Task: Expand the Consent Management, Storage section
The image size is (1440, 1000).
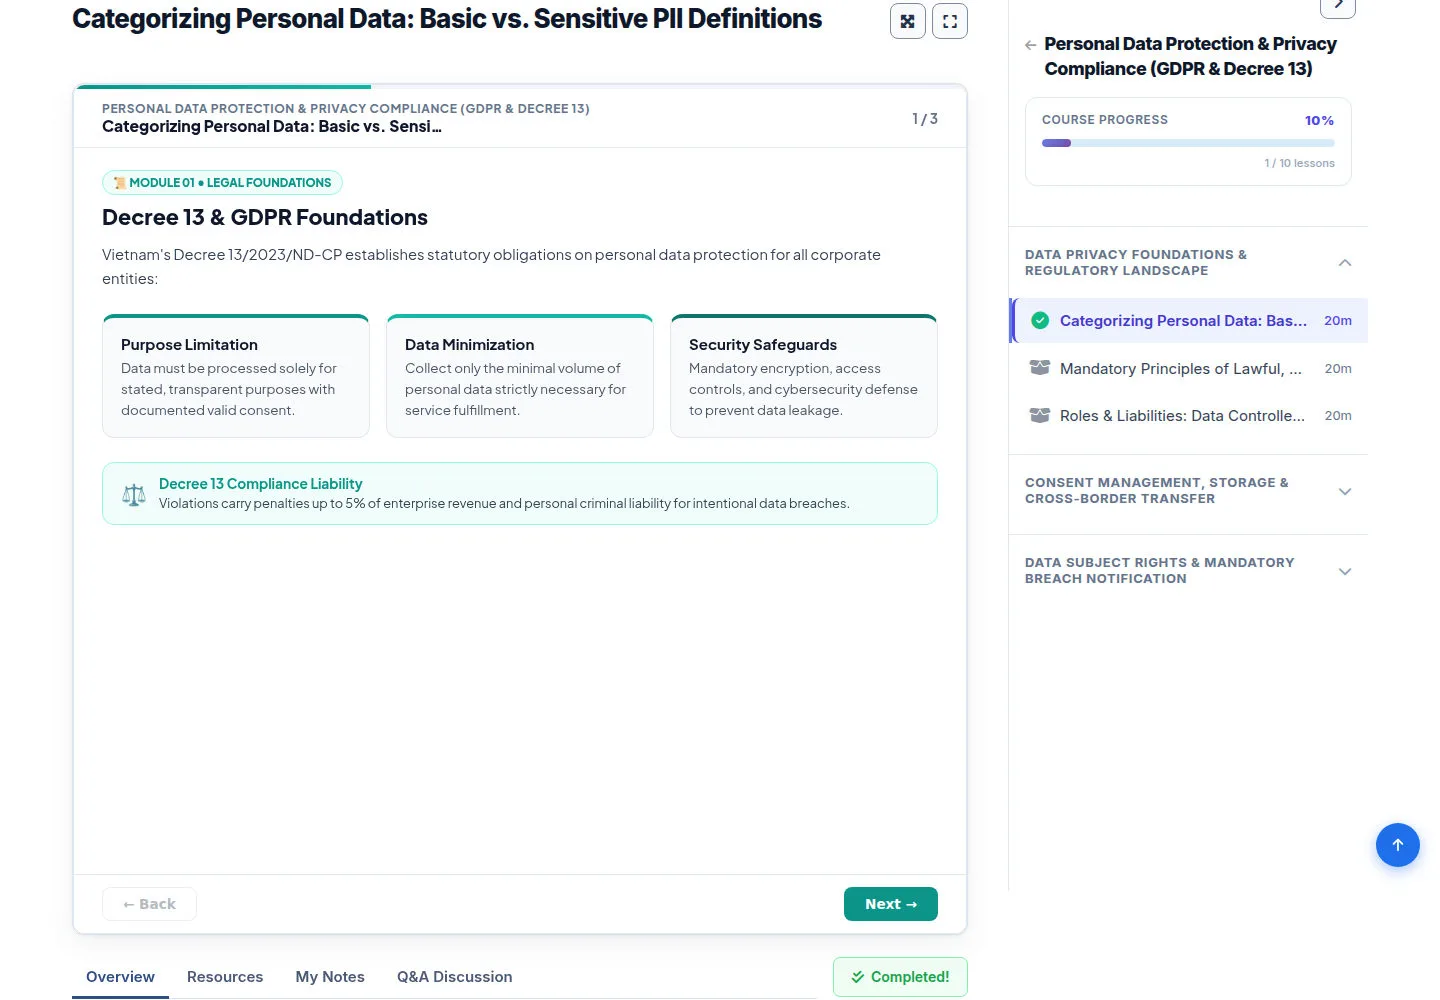Action: coord(1345,491)
